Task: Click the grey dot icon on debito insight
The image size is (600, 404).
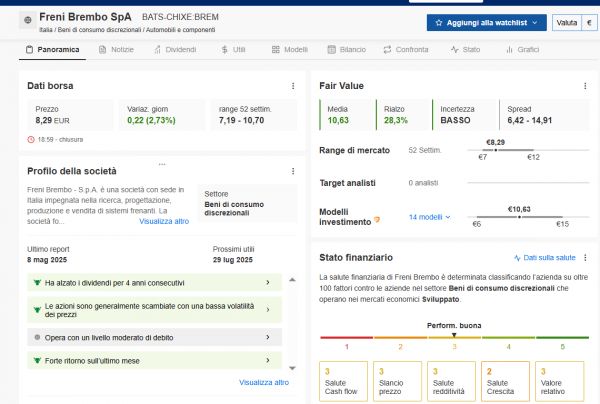Action: coord(37,337)
